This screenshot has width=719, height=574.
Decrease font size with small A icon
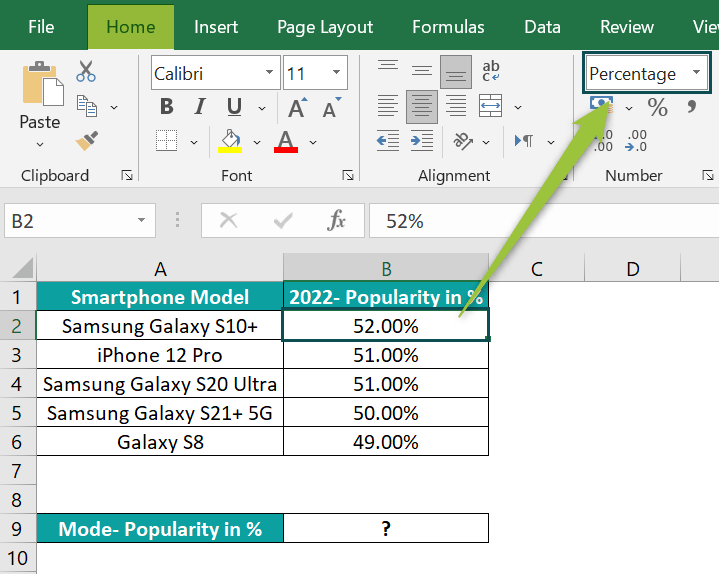[x=331, y=107]
